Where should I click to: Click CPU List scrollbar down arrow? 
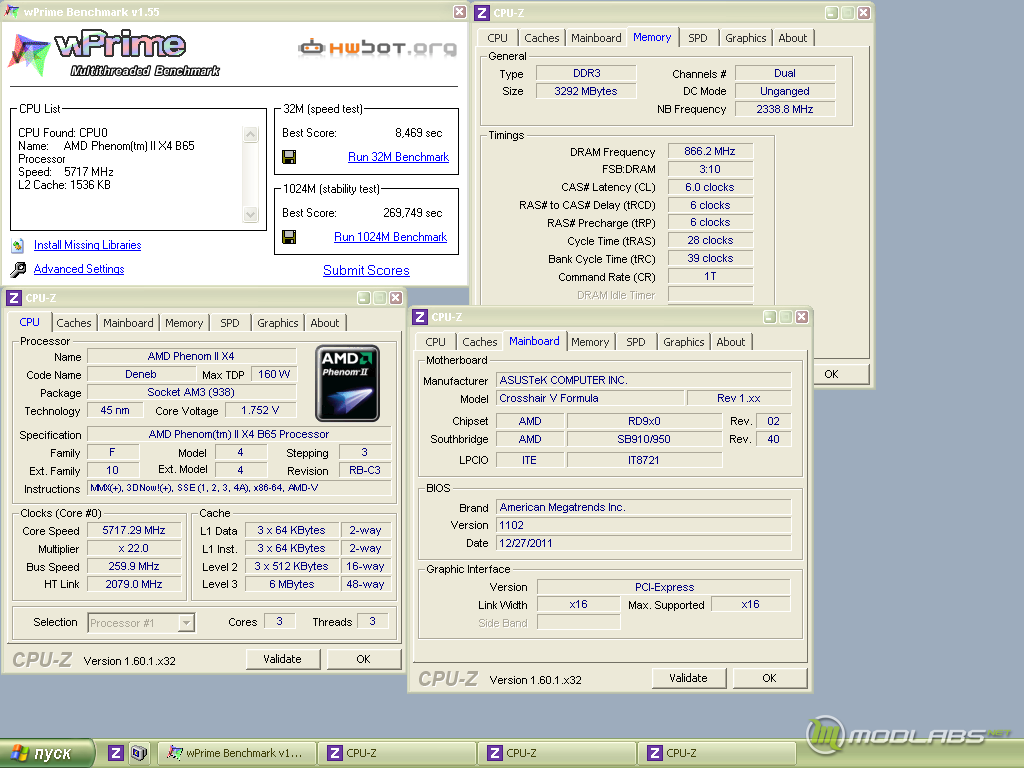click(251, 214)
